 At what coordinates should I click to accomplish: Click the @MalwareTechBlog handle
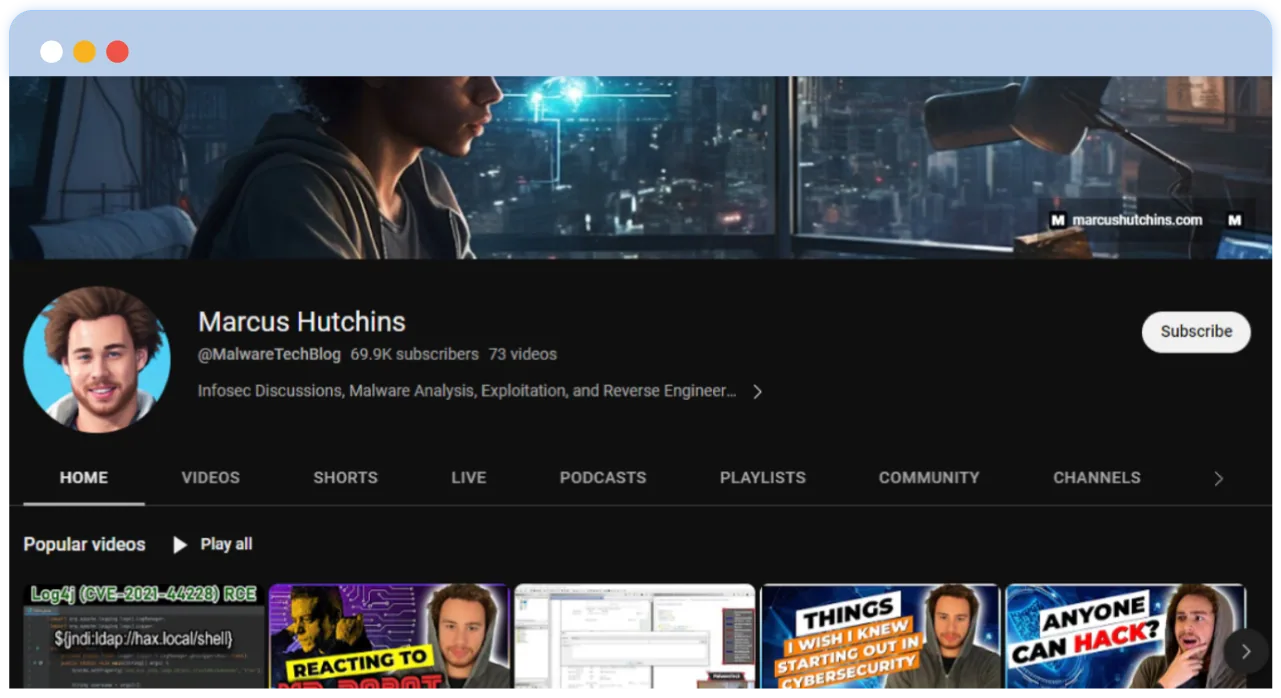[269, 354]
